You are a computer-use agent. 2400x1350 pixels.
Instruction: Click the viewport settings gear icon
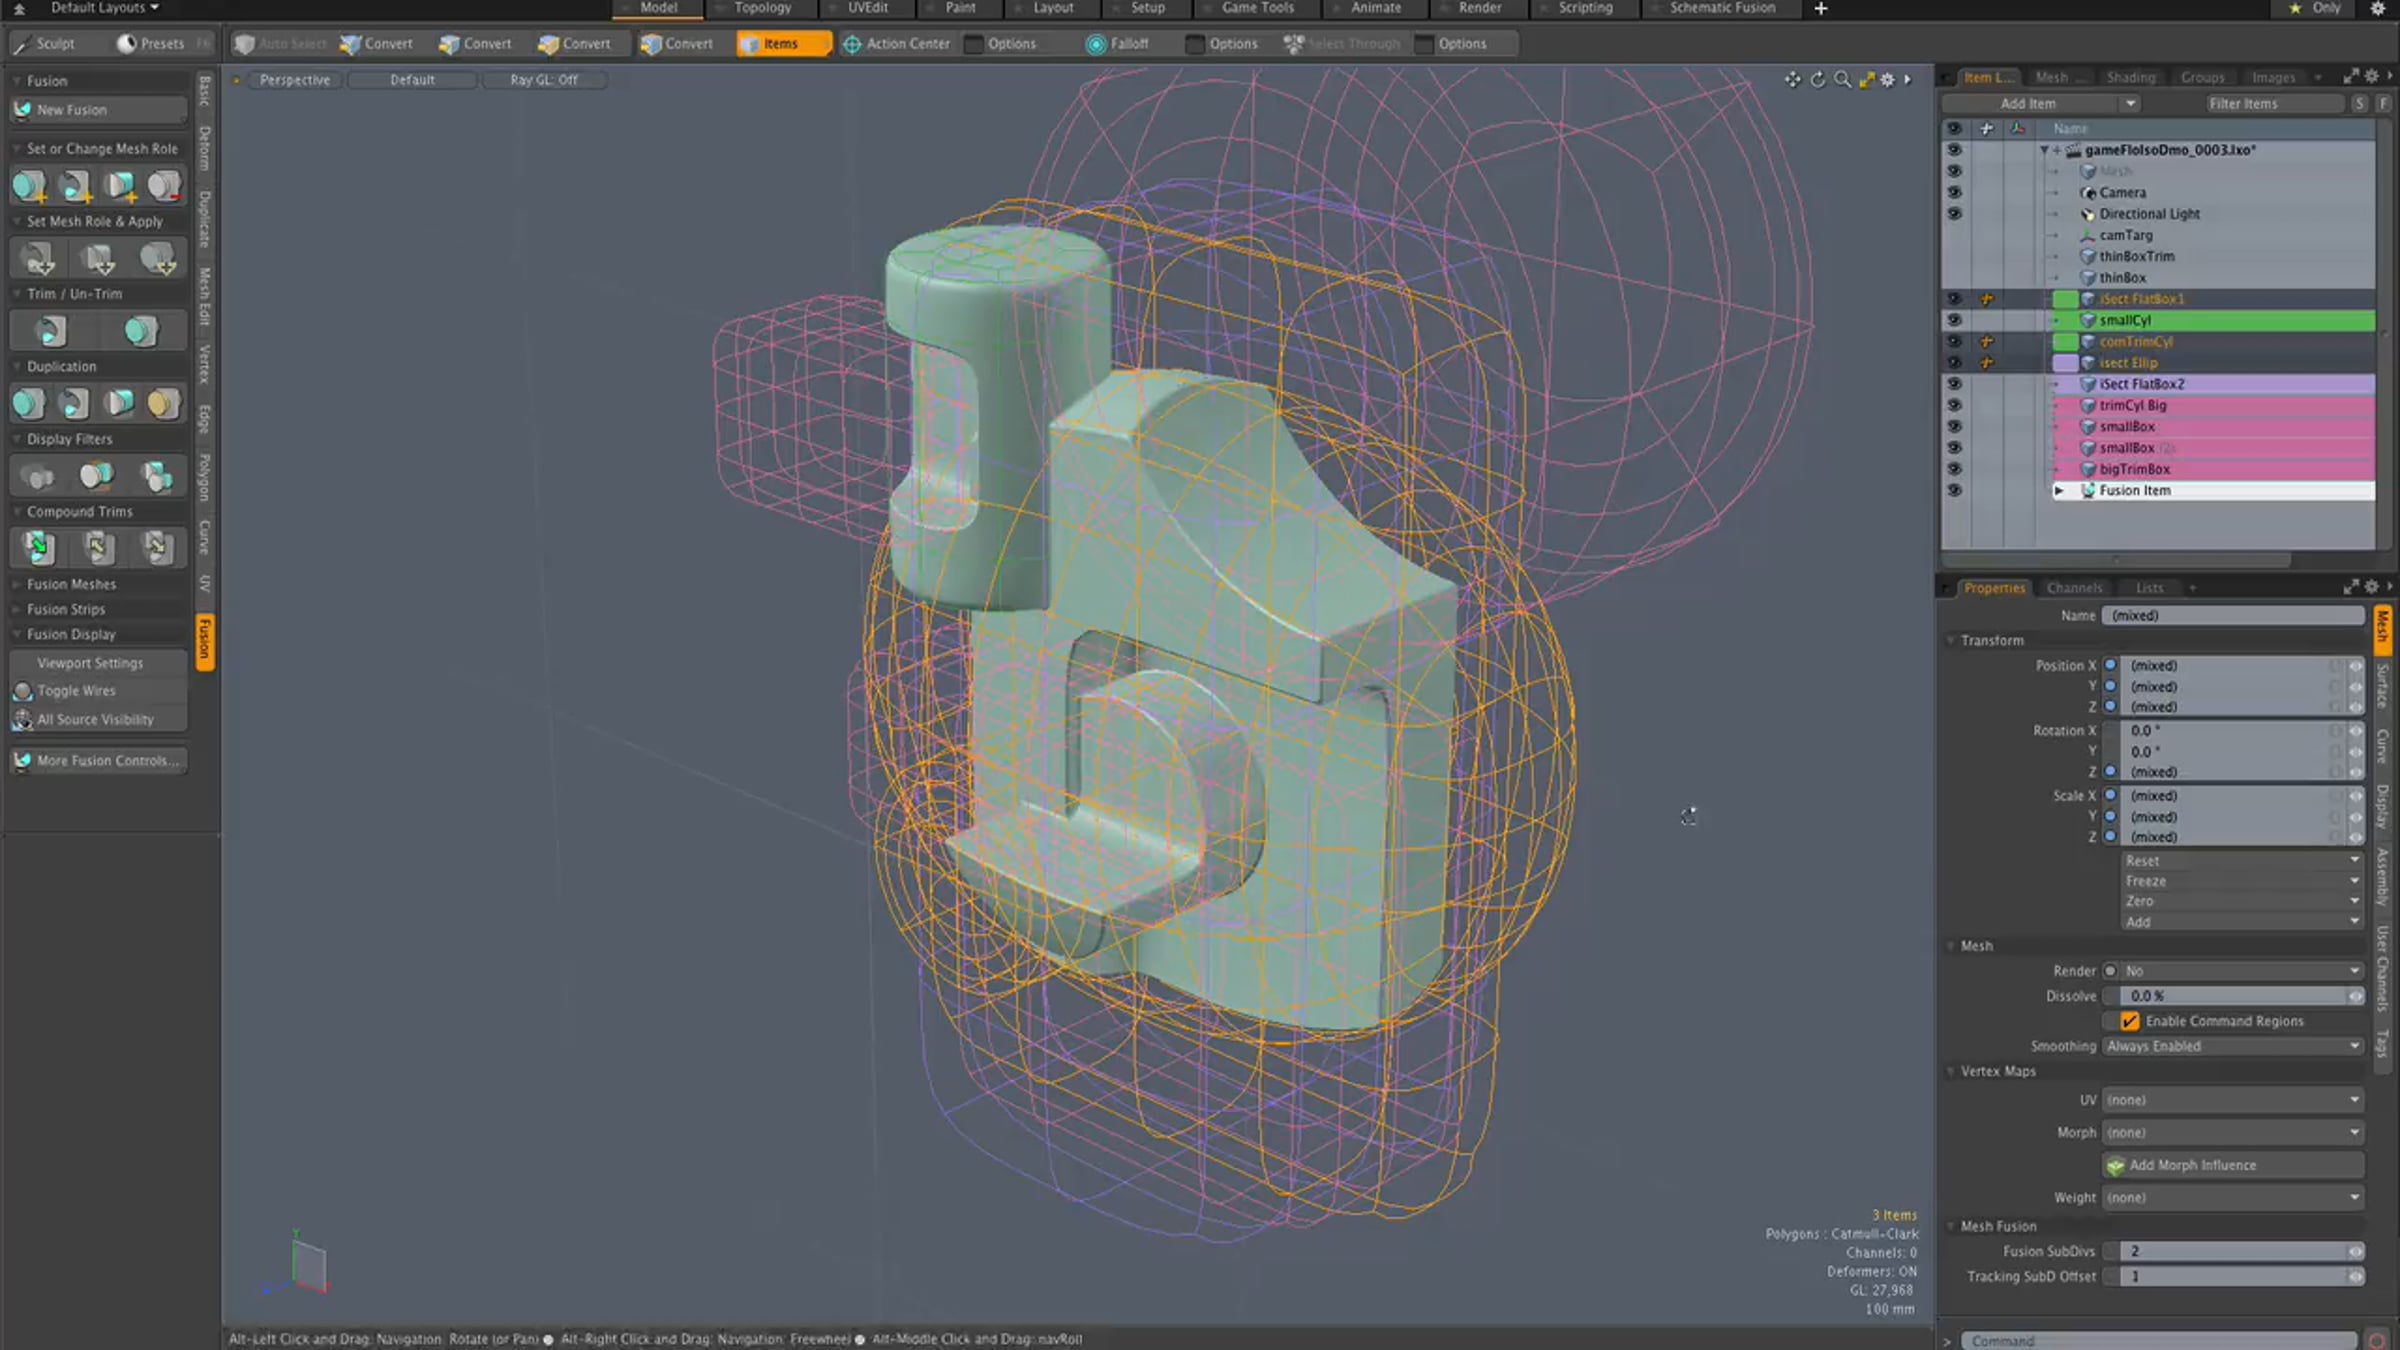1887,80
